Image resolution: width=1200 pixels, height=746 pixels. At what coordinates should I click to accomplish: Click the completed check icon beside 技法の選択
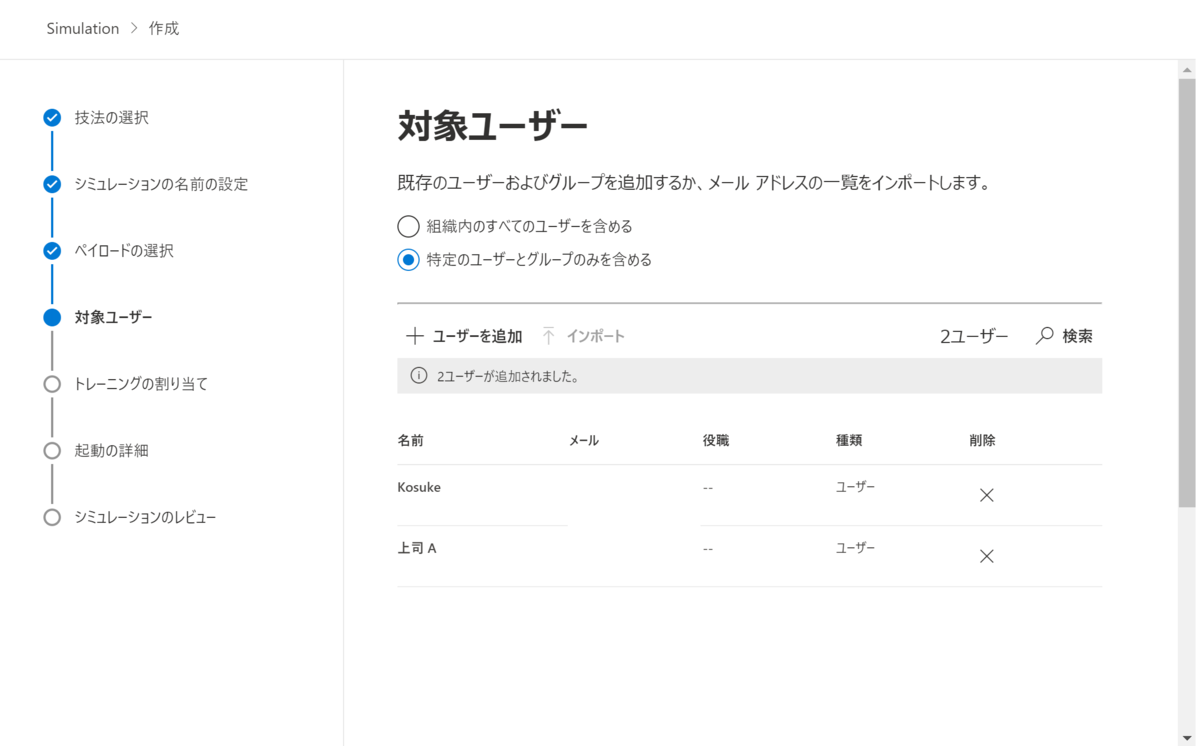[x=51, y=117]
